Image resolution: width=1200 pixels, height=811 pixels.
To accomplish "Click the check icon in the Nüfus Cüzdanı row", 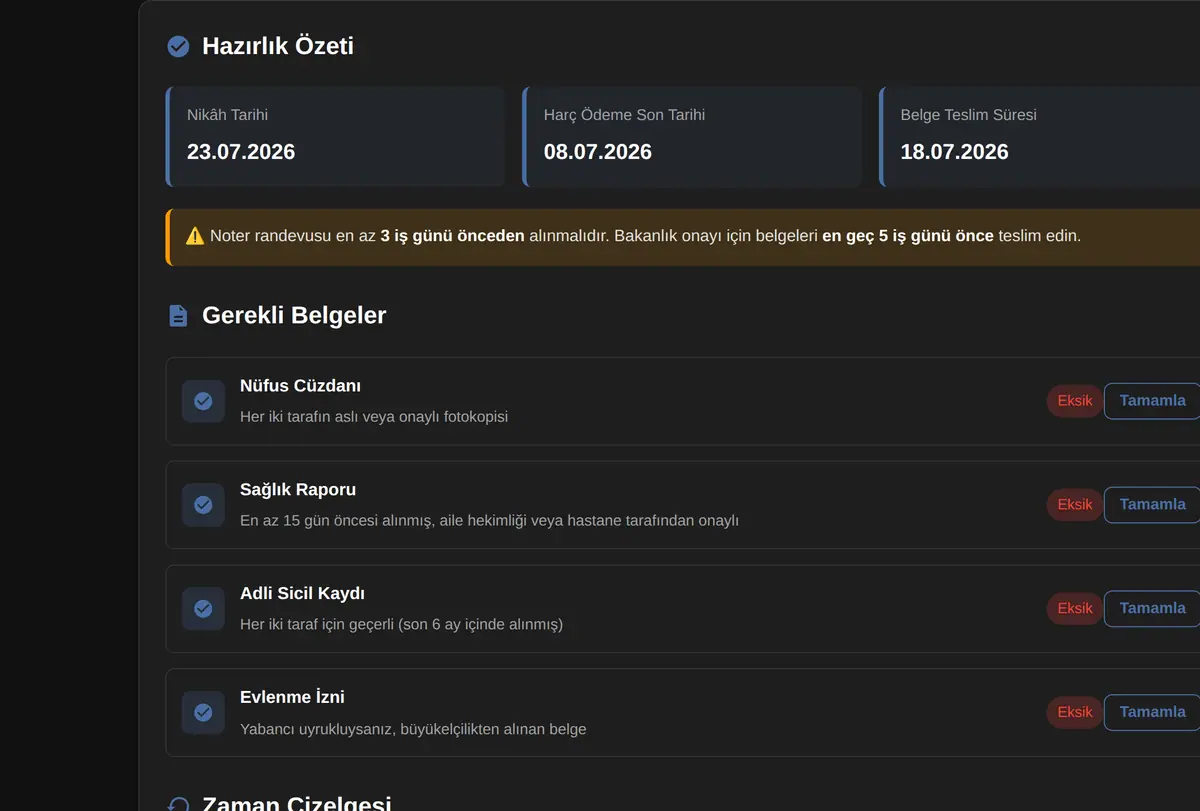I will click(x=203, y=401).
